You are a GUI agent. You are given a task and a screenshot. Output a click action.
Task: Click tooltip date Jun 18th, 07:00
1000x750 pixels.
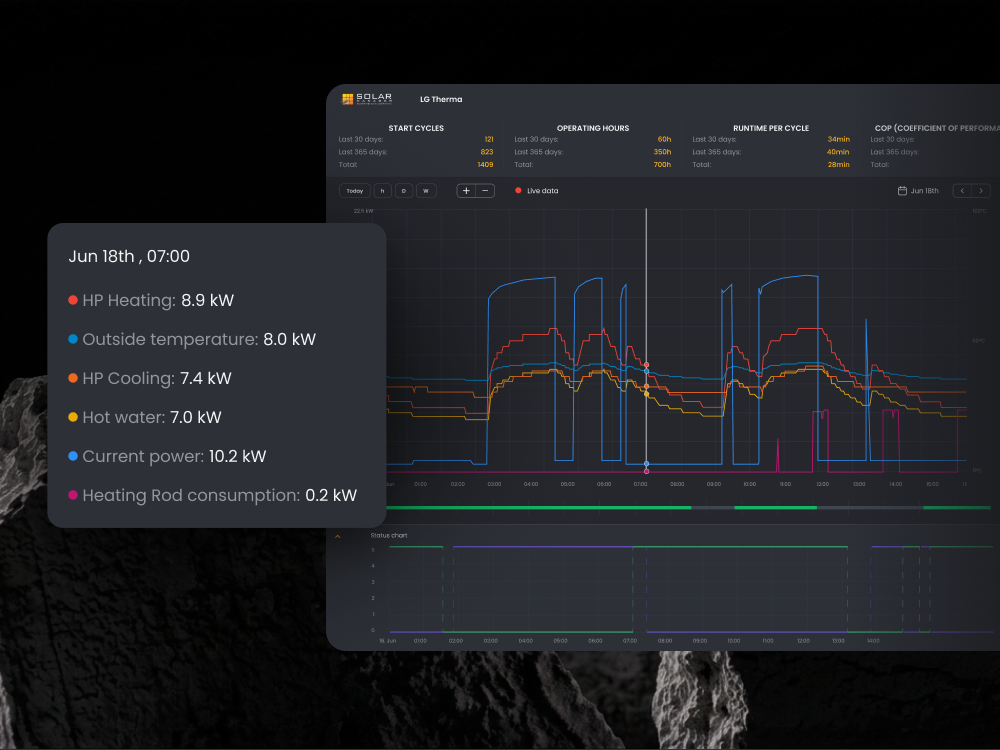pos(129,256)
